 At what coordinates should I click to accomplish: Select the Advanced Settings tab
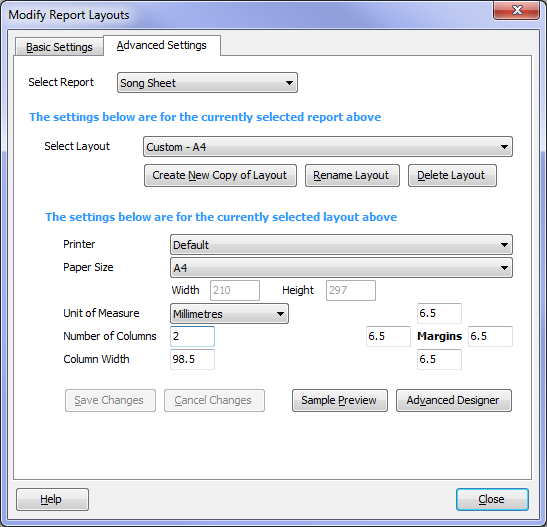pos(162,45)
